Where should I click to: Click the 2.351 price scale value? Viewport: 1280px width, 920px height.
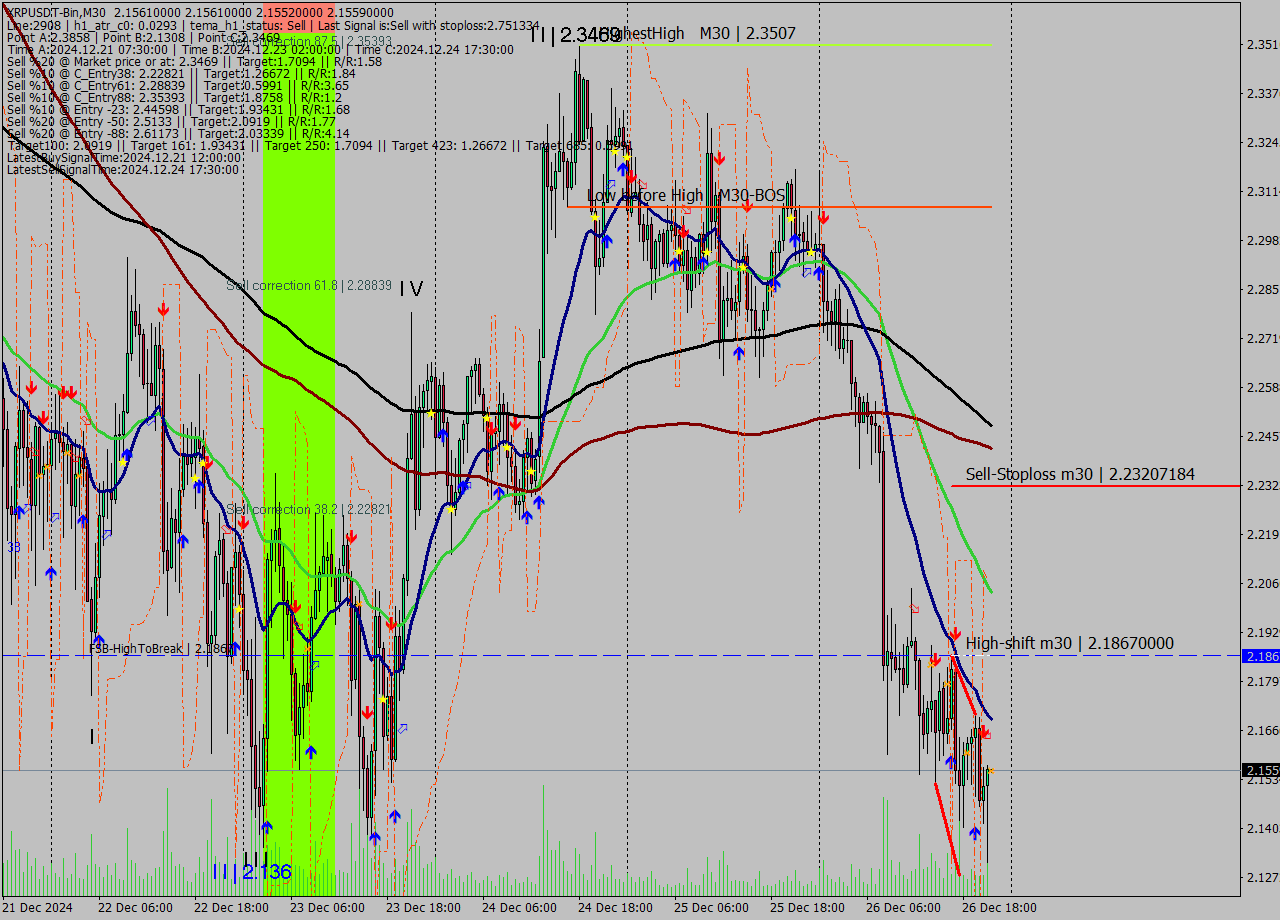tap(1262, 44)
